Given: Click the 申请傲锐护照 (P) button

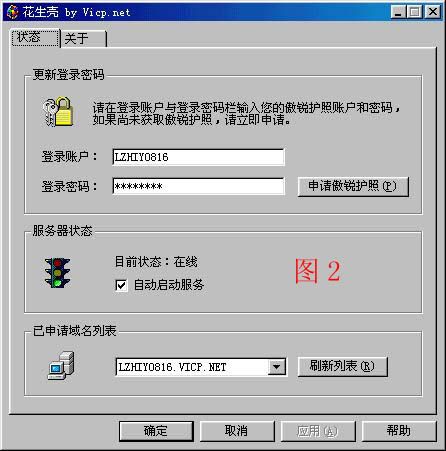Looking at the screenshot, I should pyautogui.click(x=353, y=186).
